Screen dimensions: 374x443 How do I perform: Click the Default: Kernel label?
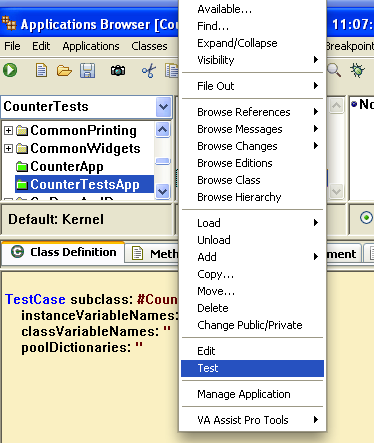tap(56, 219)
